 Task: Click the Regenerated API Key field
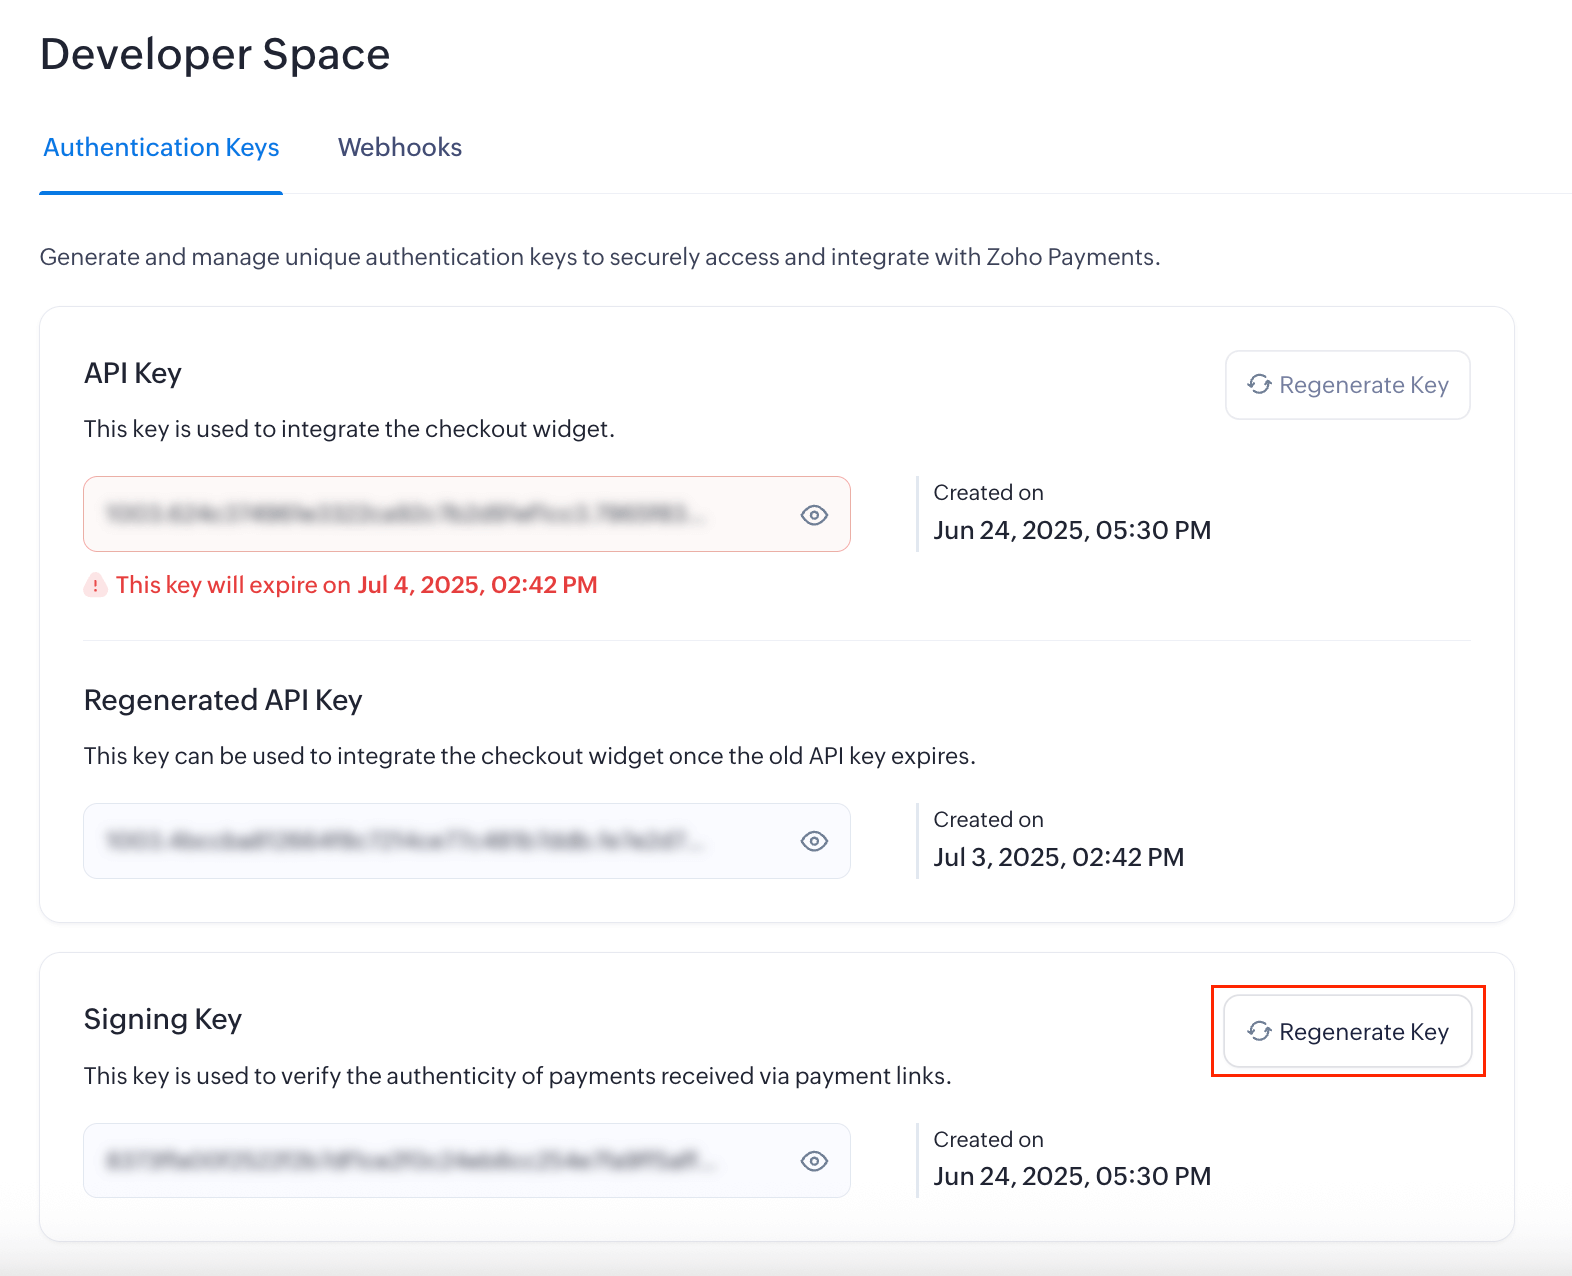click(x=440, y=841)
